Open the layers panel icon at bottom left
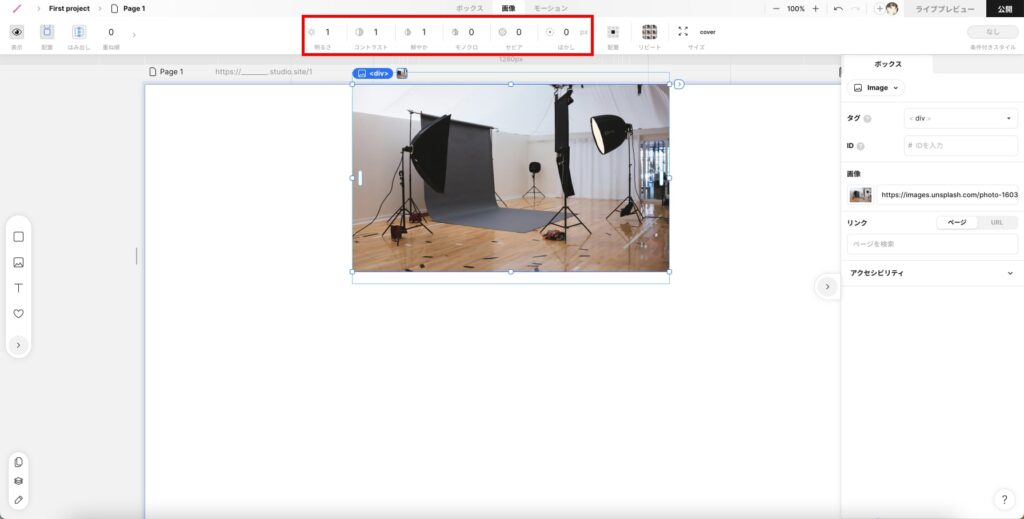Viewport: 1024px width, 519px height. 18,480
